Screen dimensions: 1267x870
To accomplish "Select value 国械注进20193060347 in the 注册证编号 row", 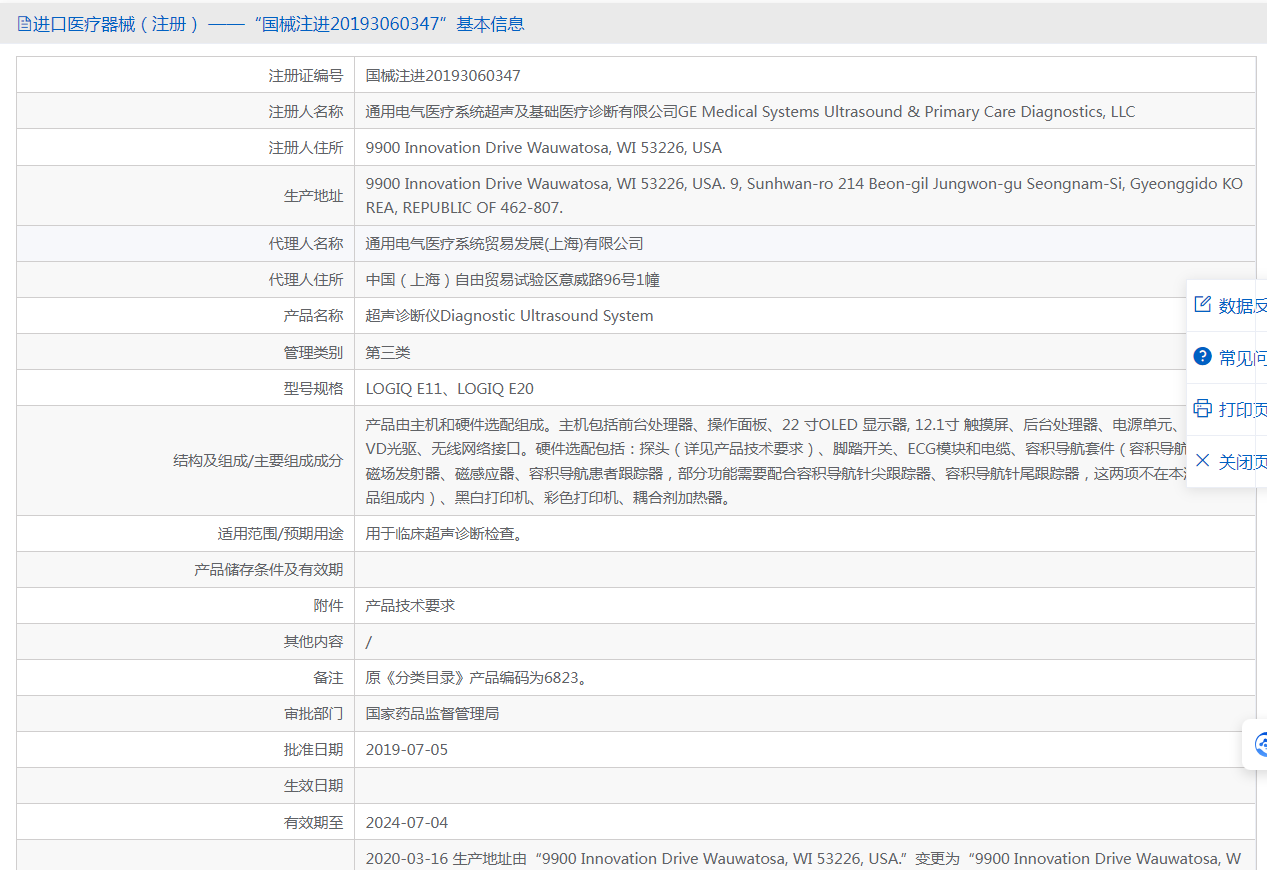I will [443, 75].
